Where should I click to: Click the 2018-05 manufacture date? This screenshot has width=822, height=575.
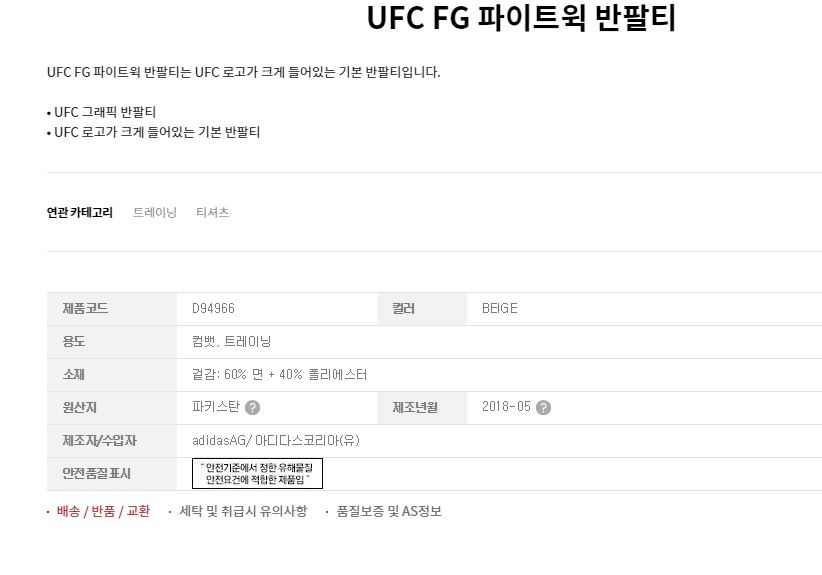click(505, 408)
